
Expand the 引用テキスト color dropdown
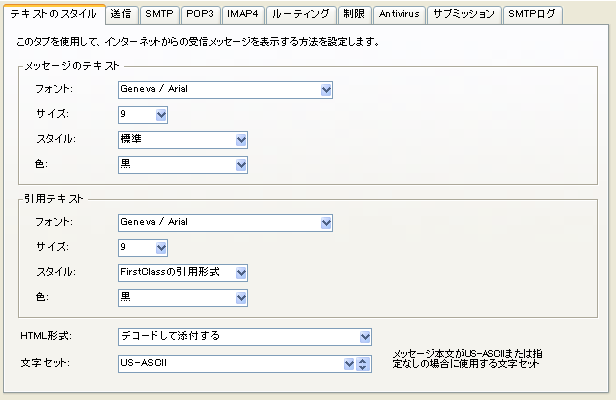(x=182, y=297)
